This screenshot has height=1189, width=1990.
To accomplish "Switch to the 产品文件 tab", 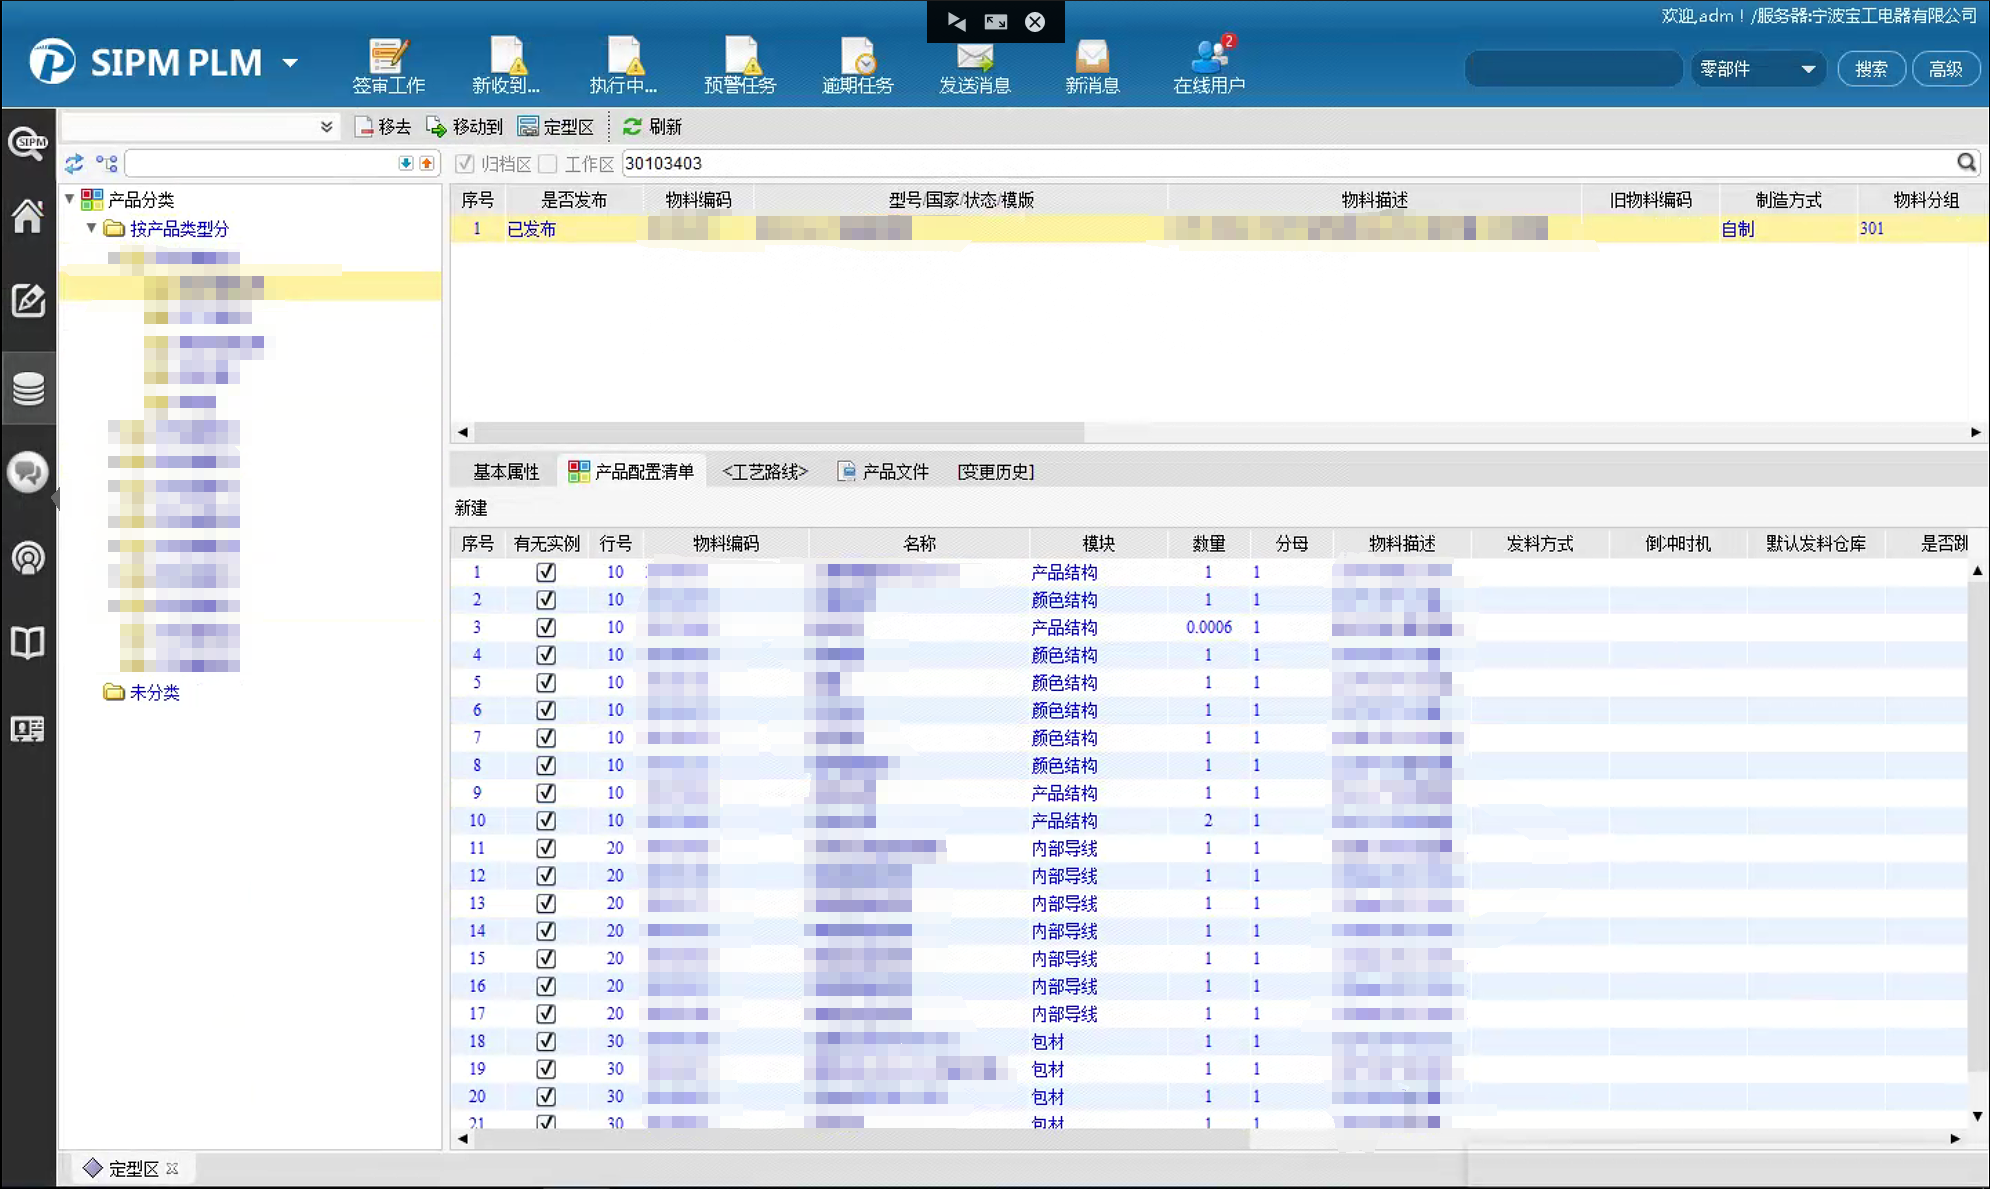I will coord(884,471).
